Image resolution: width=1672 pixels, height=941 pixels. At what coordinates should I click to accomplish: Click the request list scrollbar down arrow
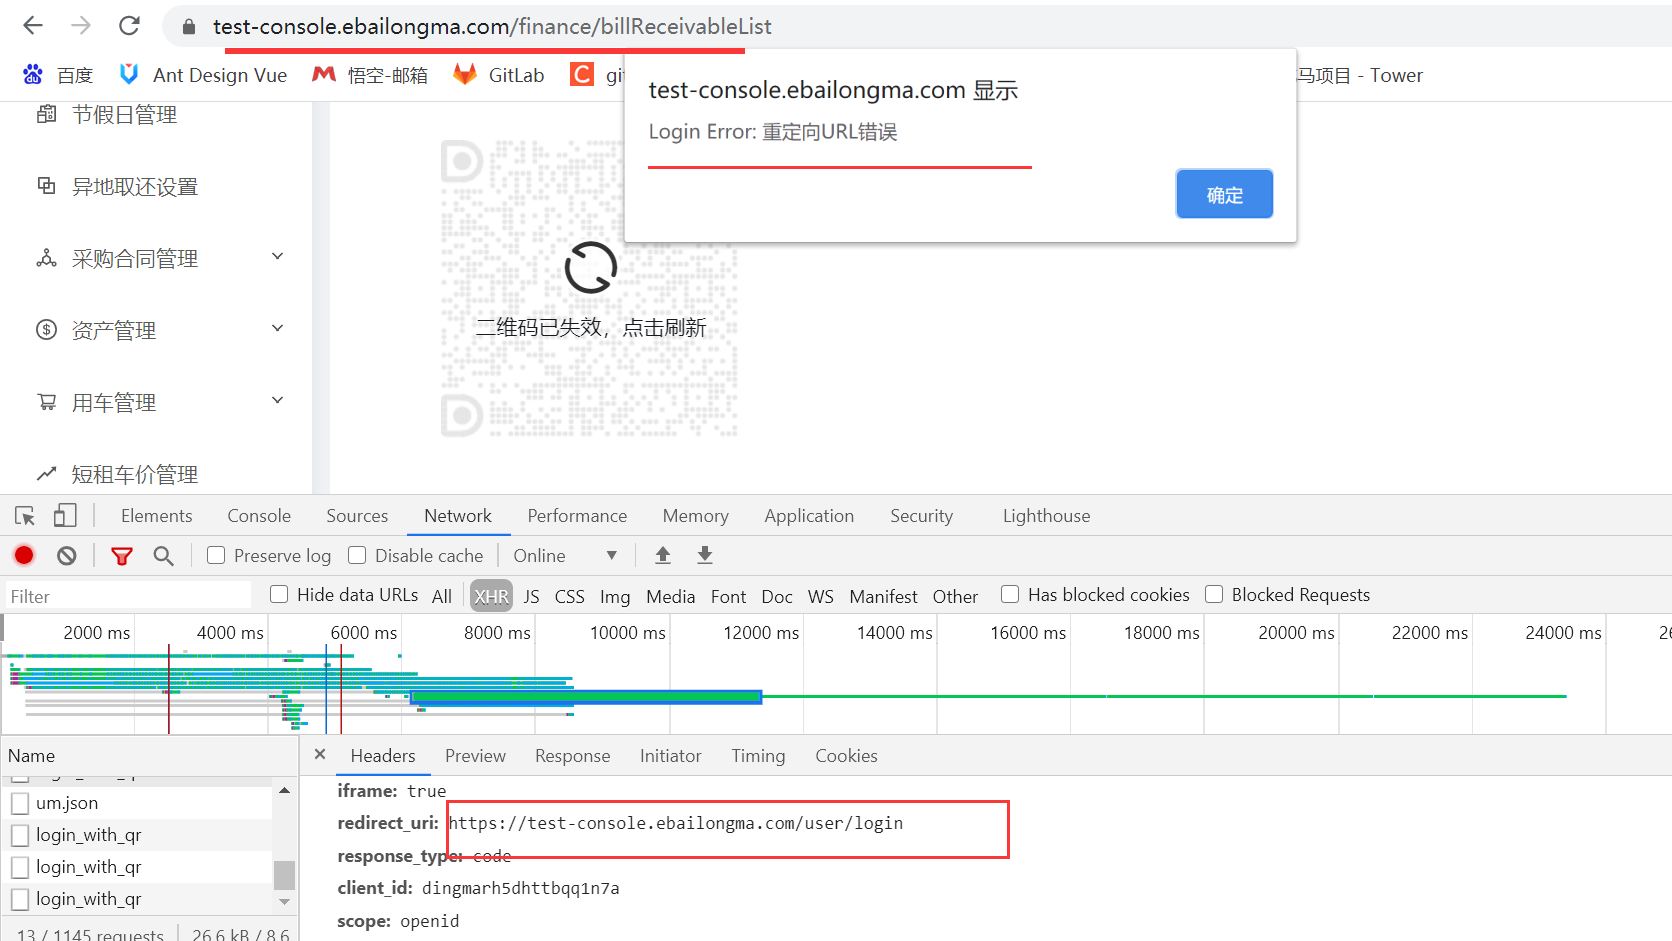(285, 902)
